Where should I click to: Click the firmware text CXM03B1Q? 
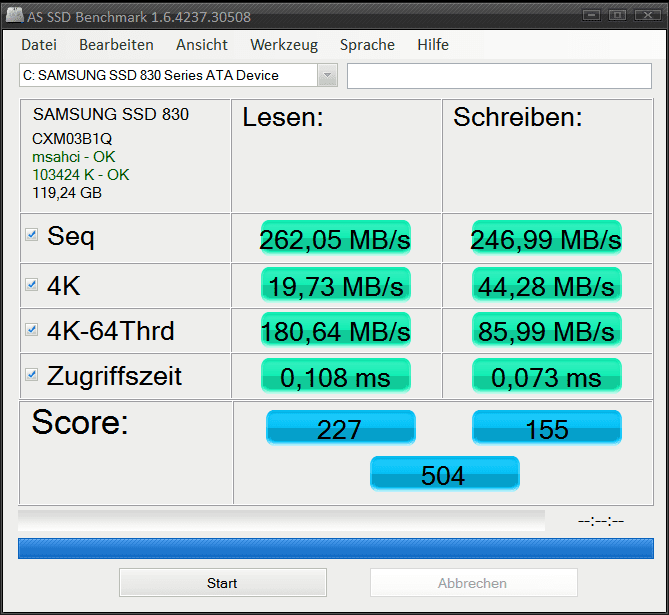72,139
